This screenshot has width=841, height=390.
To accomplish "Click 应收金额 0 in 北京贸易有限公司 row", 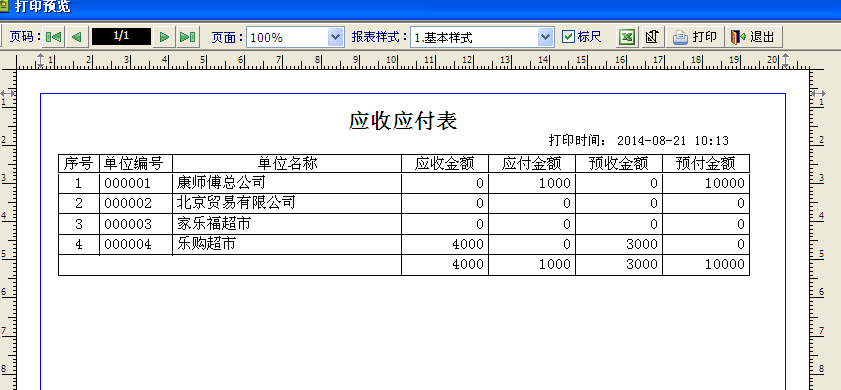I will point(479,204).
